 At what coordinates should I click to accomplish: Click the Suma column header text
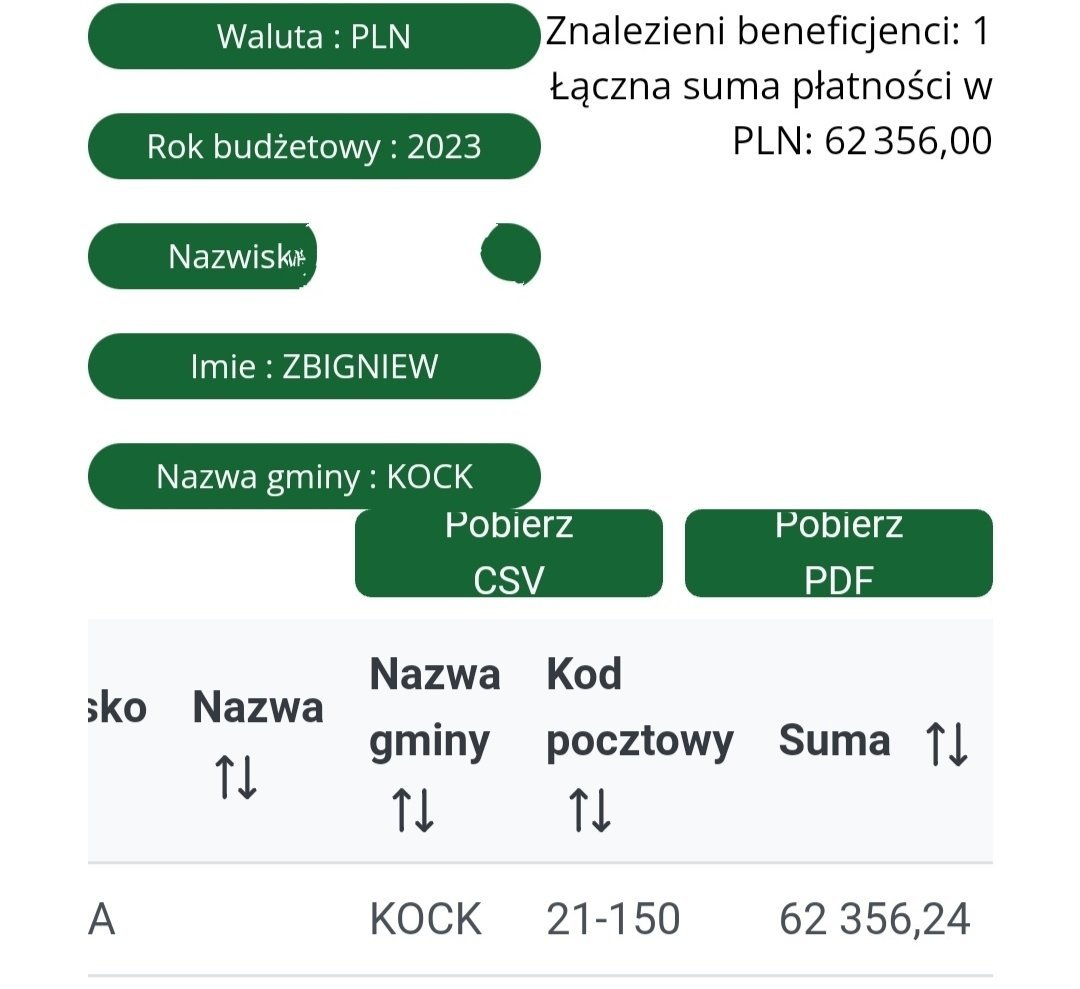(834, 742)
